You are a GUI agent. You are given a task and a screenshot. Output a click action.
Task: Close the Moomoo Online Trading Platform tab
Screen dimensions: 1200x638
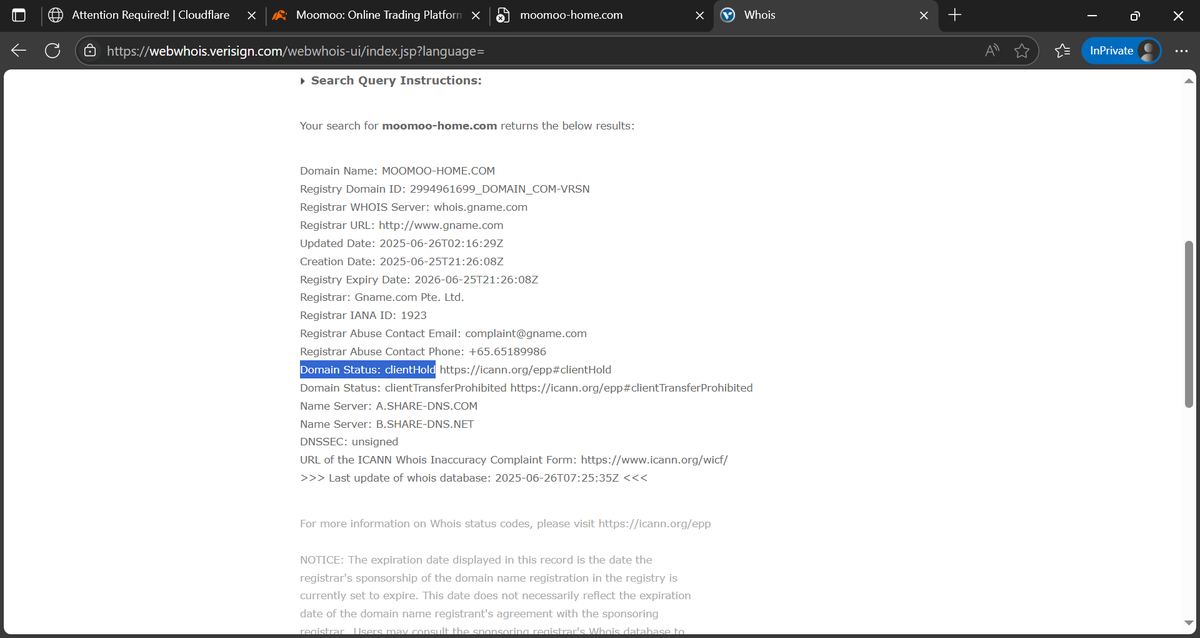click(474, 15)
